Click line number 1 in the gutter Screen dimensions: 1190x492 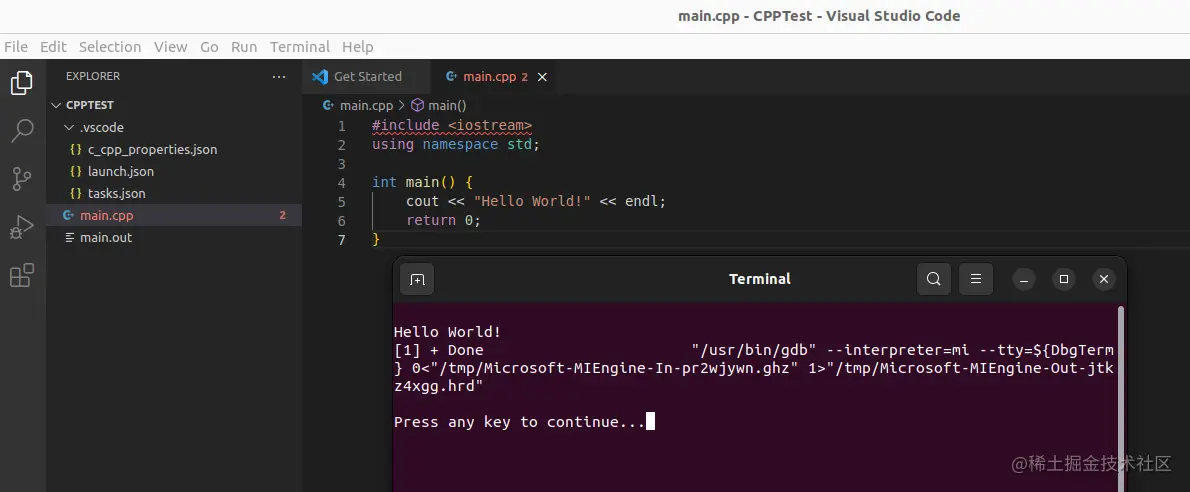pyautogui.click(x=342, y=126)
